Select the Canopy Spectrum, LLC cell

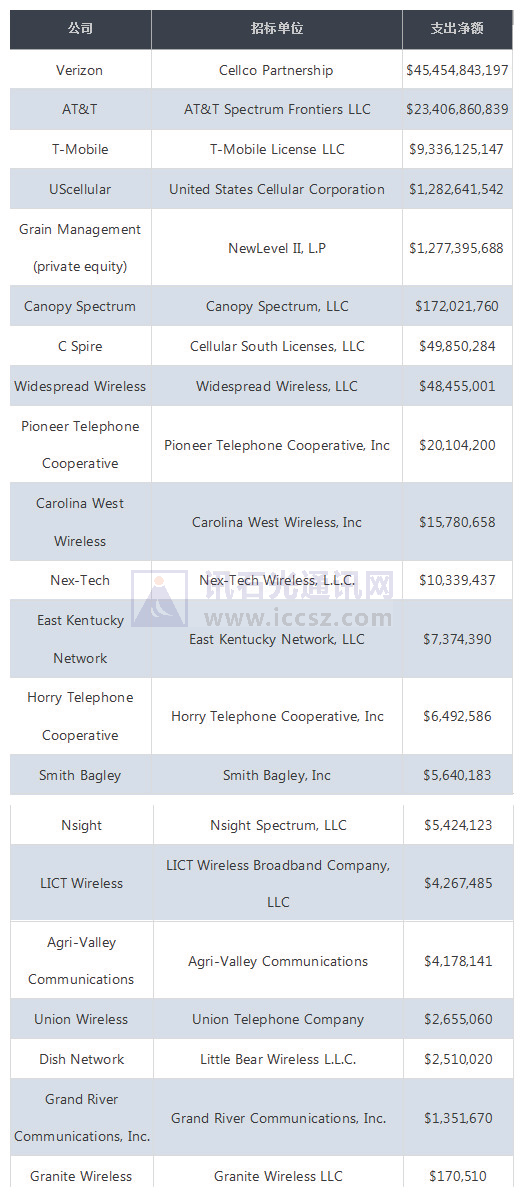277,306
